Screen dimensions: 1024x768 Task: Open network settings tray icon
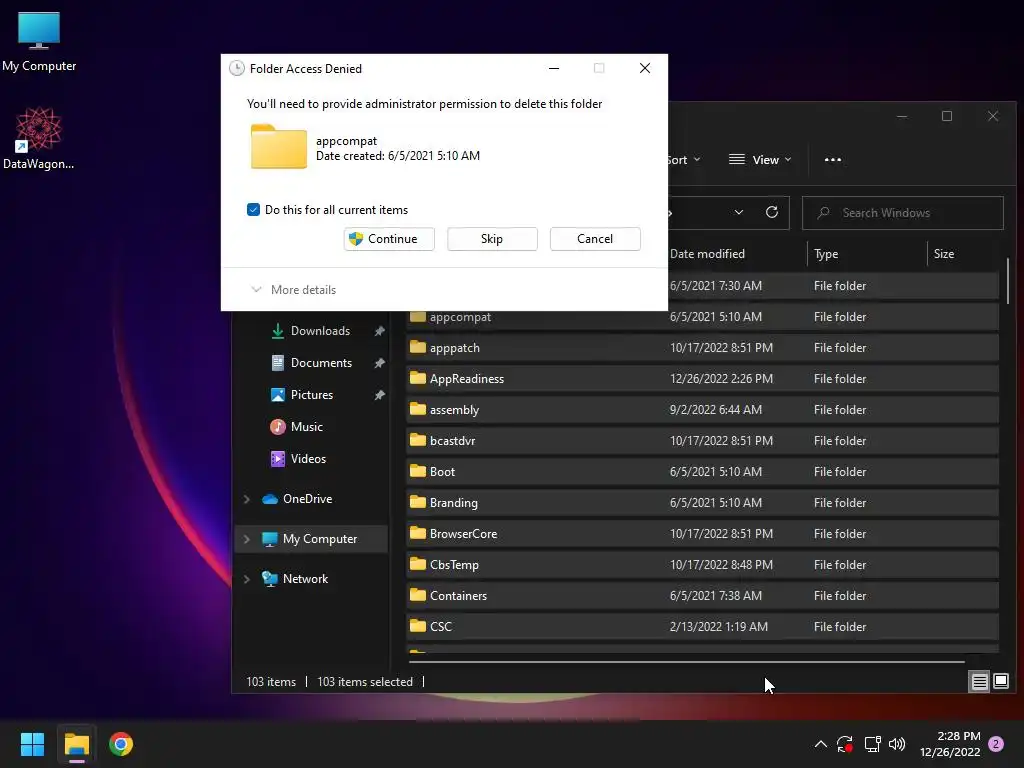pos(872,744)
